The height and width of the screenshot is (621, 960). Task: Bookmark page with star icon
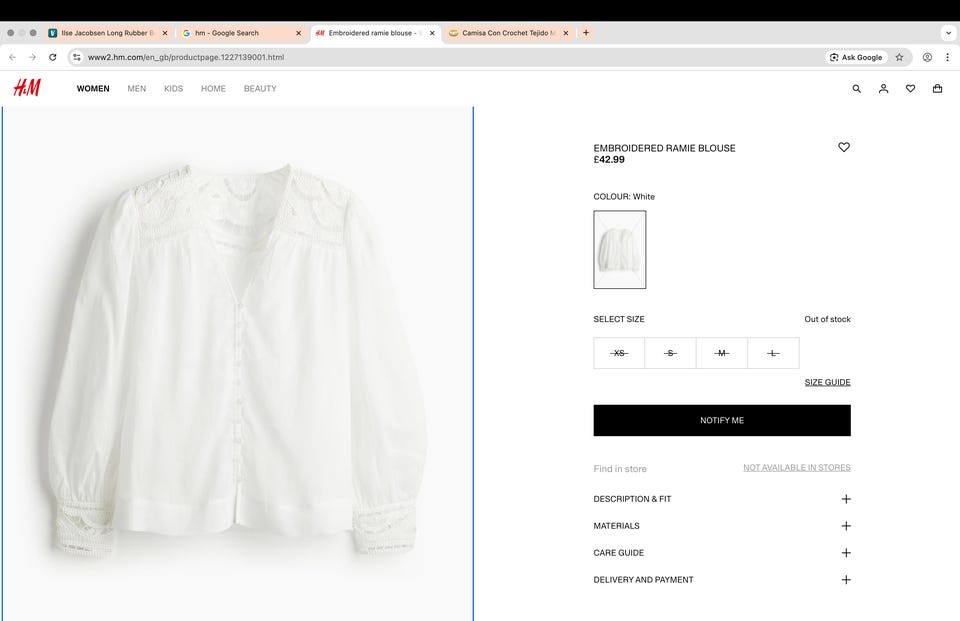pos(899,57)
